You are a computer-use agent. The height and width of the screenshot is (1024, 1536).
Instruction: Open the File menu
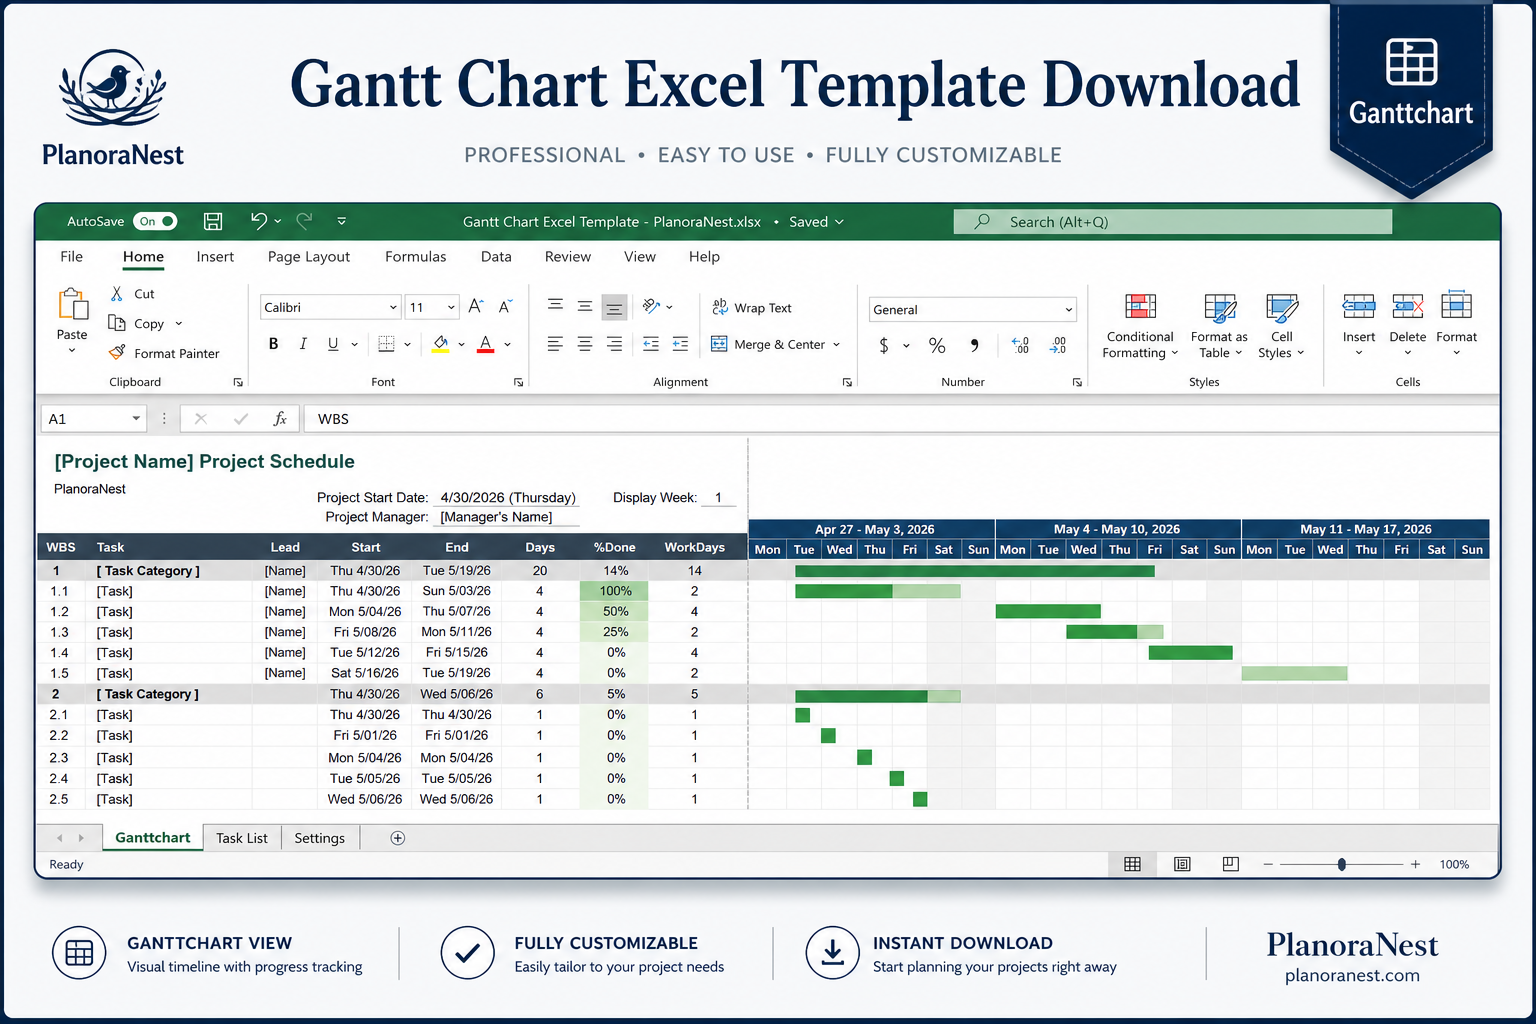pyautogui.click(x=72, y=256)
